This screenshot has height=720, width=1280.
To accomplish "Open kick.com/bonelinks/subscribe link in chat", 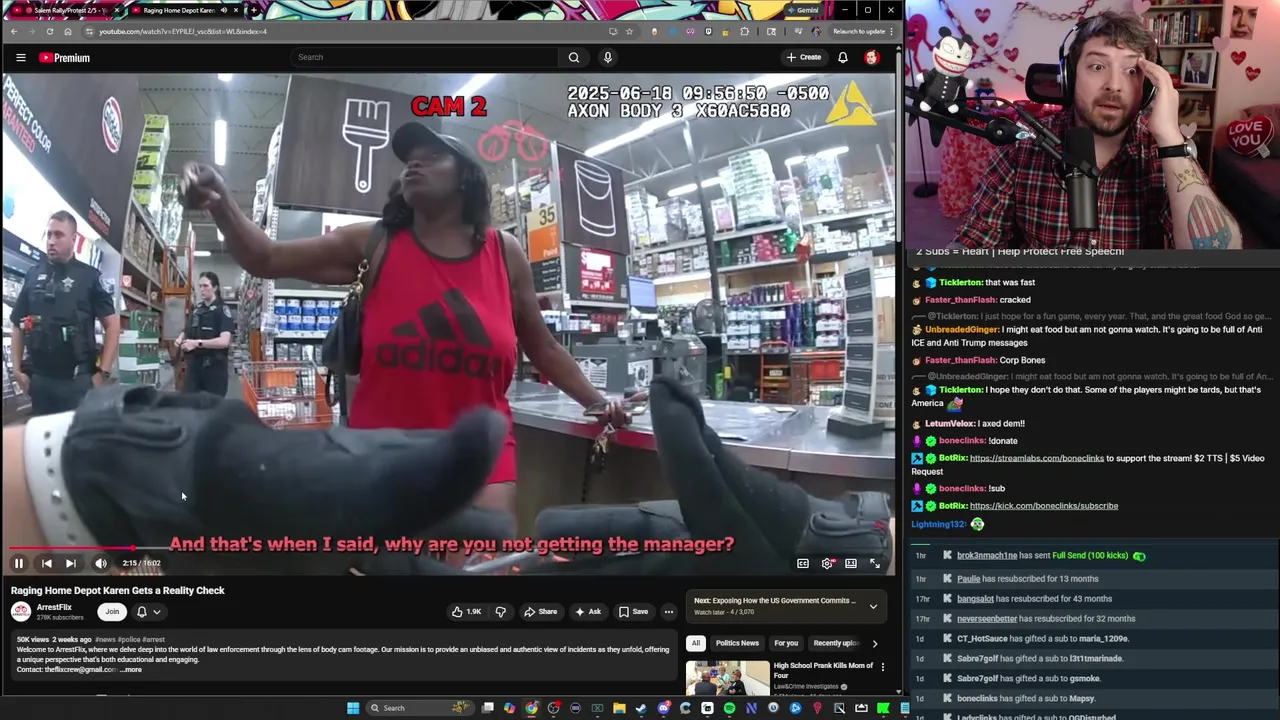I will 1044,506.
